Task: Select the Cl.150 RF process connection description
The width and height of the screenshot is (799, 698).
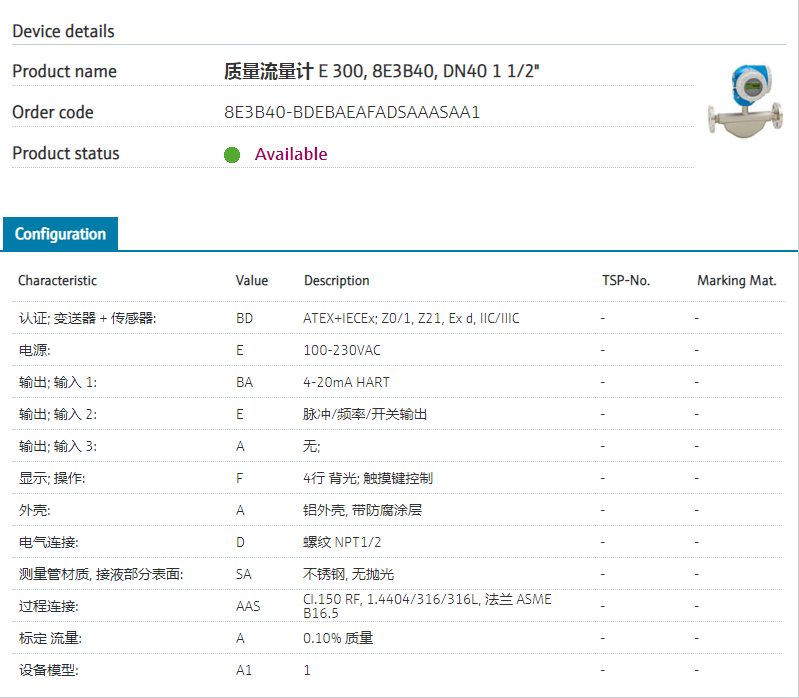Action: point(427,606)
